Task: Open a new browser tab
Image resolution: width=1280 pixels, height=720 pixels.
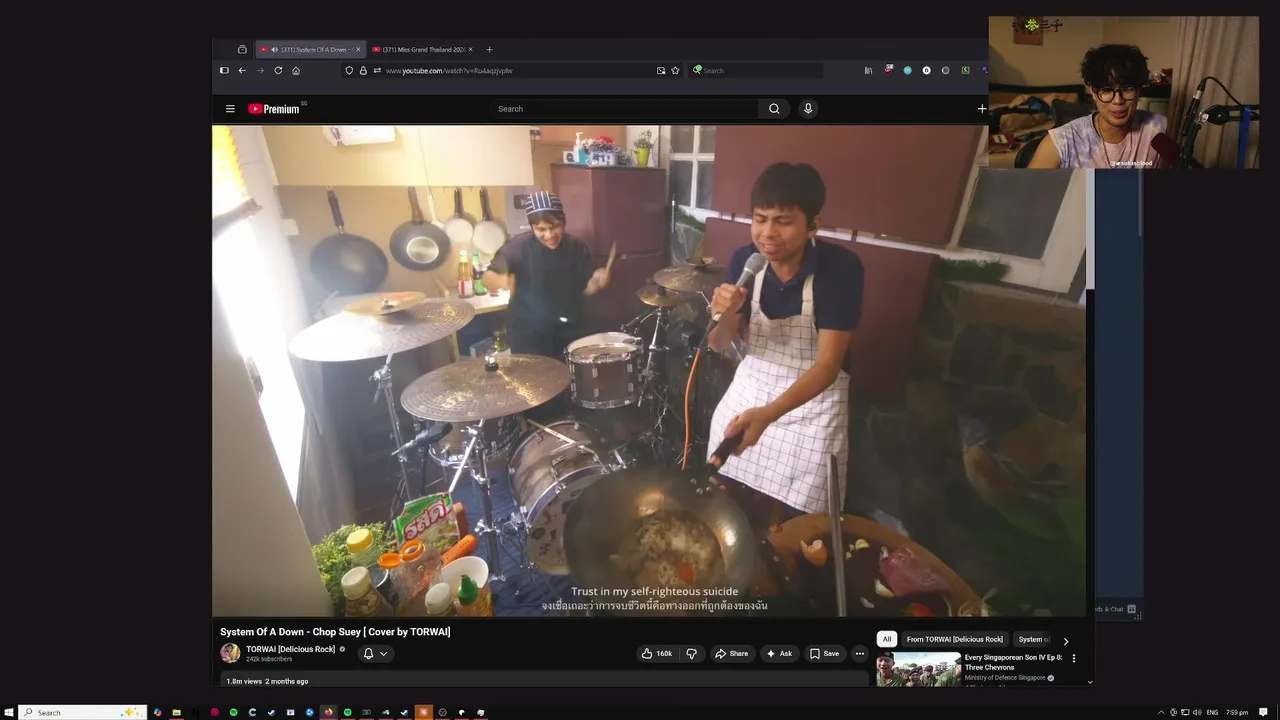Action: click(489, 49)
